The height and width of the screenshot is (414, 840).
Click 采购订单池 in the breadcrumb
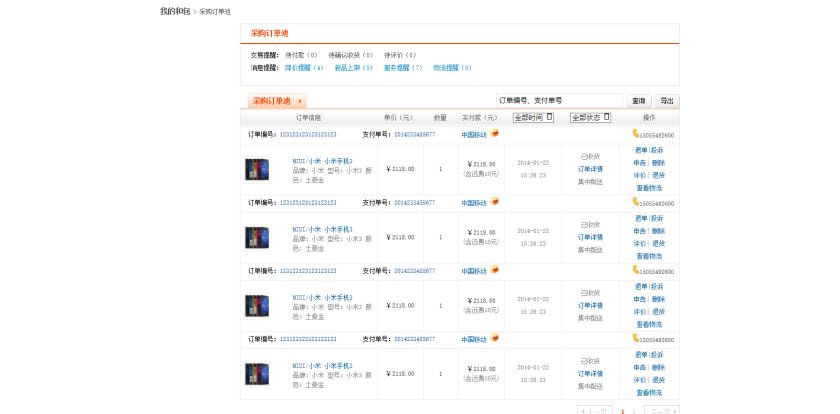215,12
